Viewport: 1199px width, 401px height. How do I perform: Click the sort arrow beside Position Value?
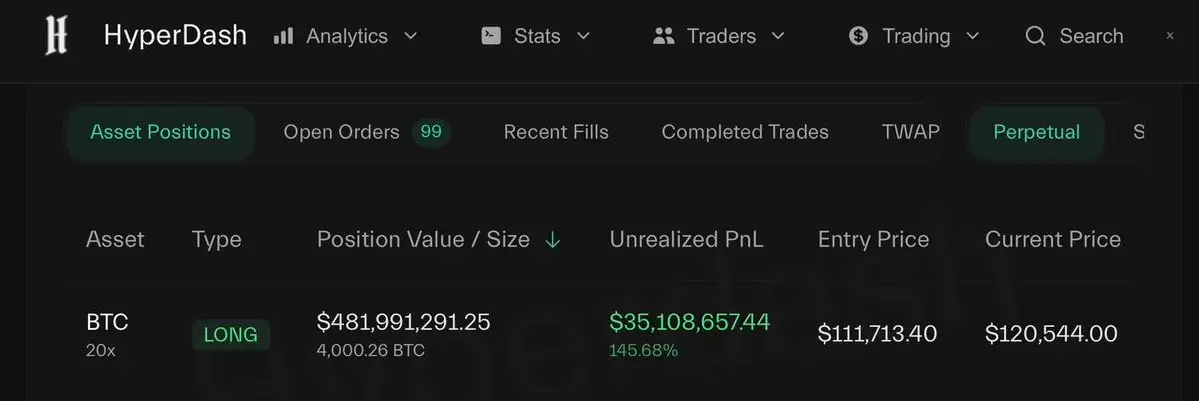tap(552, 240)
